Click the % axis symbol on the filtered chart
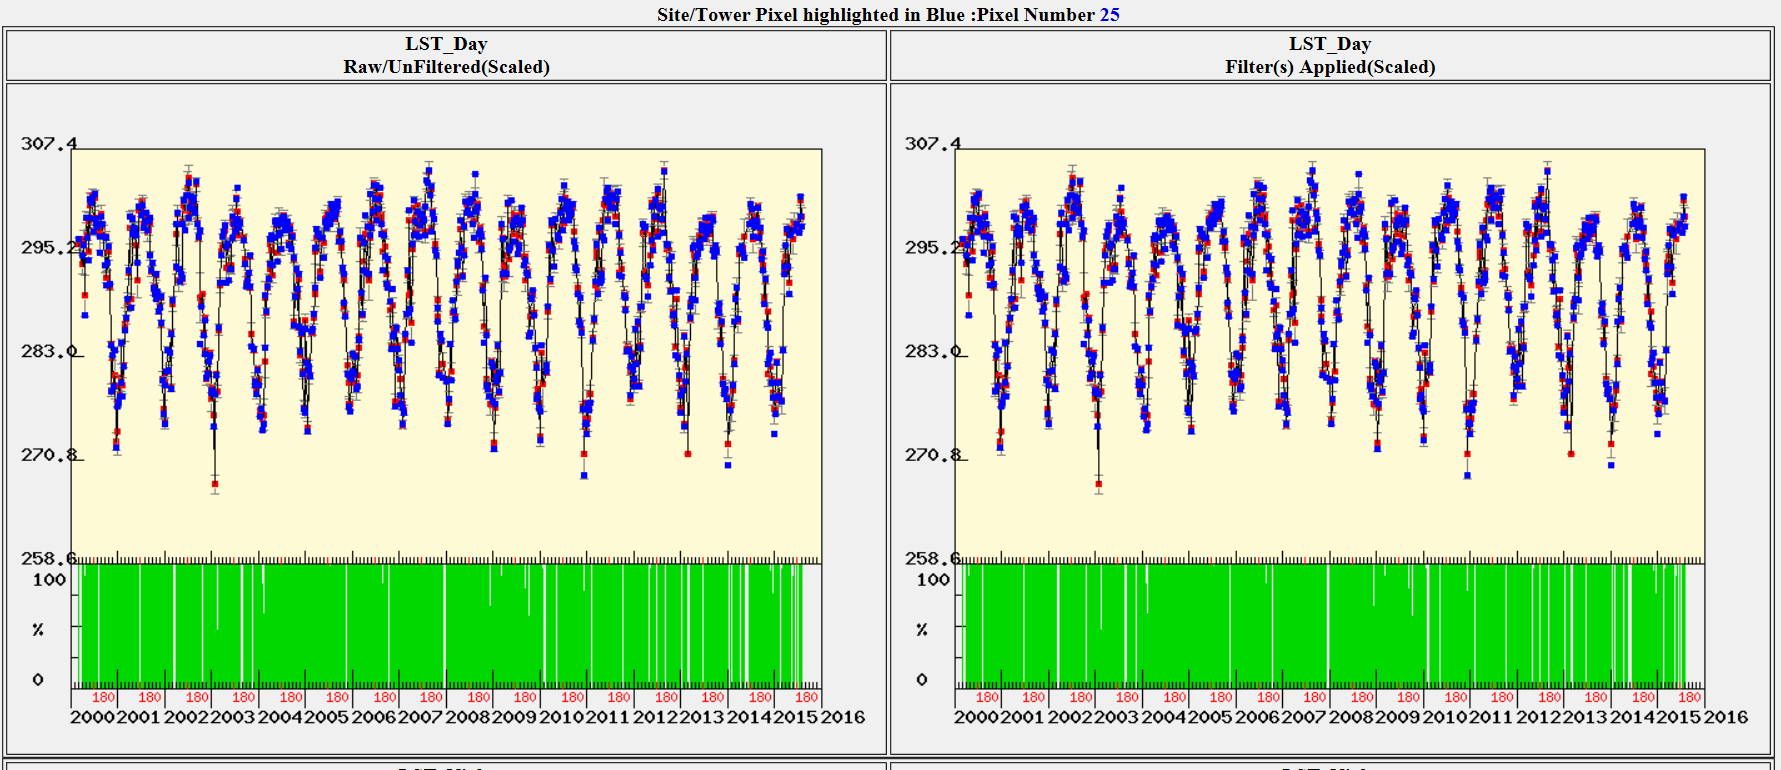This screenshot has height=770, width=1781. pos(922,630)
